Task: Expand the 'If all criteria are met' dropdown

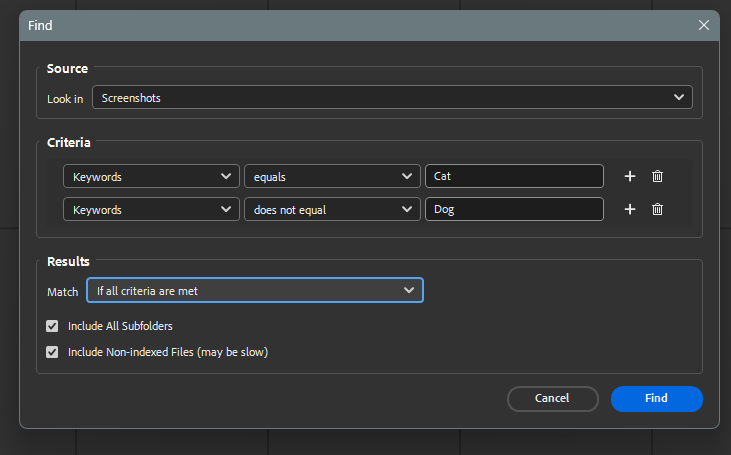Action: (x=255, y=290)
